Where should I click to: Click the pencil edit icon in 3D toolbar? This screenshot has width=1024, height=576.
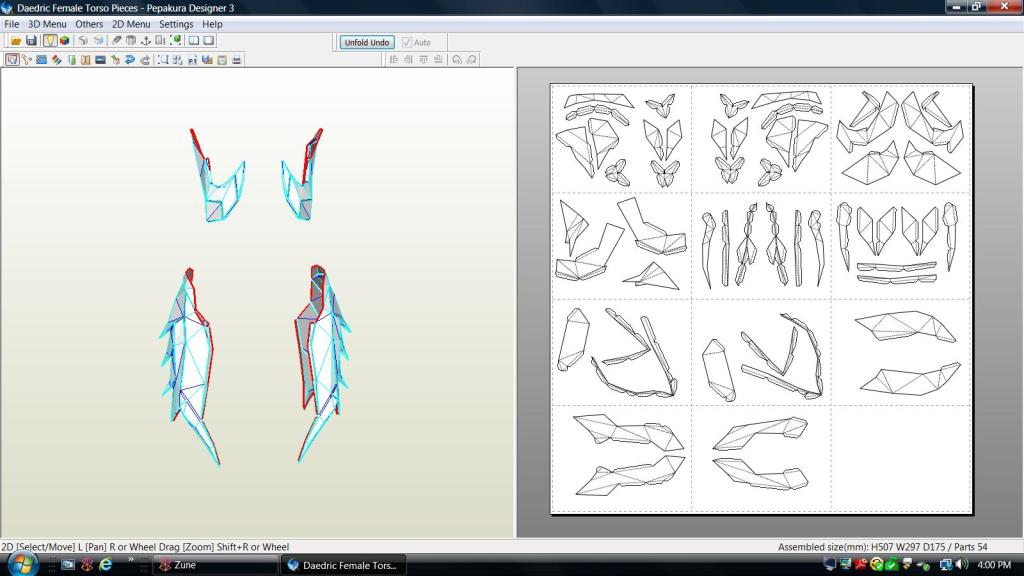tap(117, 40)
